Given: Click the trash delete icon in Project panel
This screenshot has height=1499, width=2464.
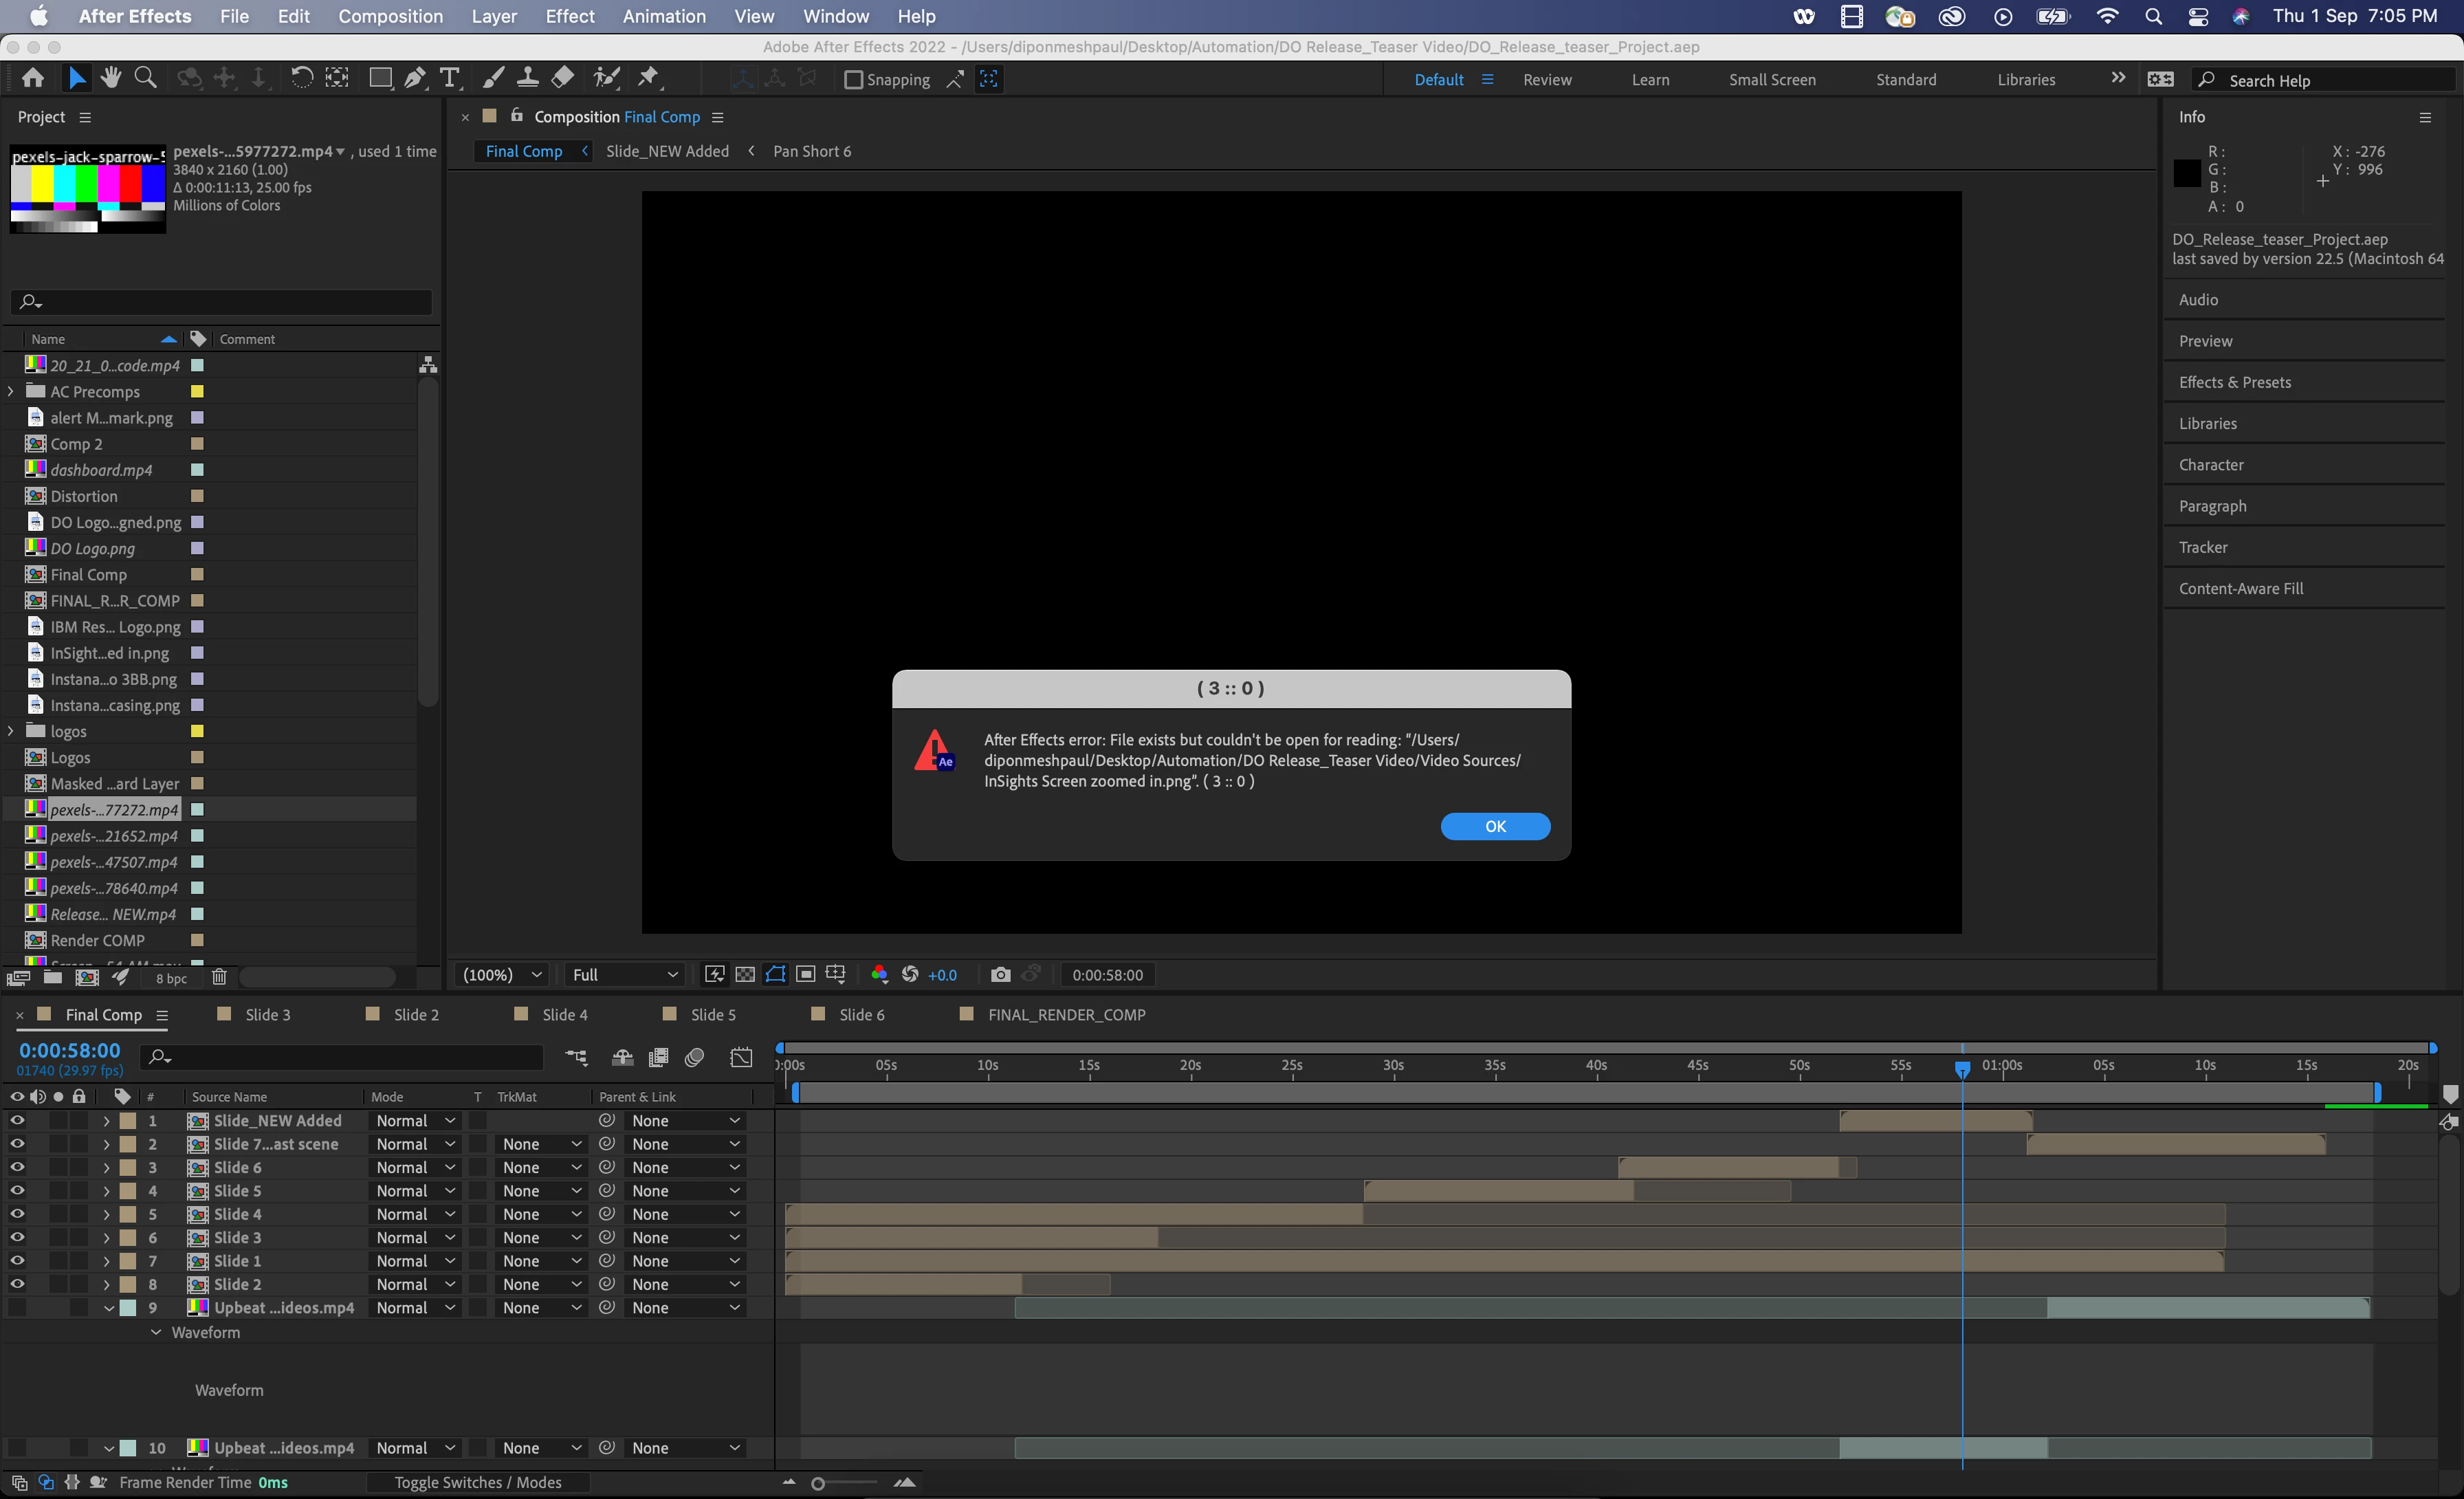Looking at the screenshot, I should [219, 977].
